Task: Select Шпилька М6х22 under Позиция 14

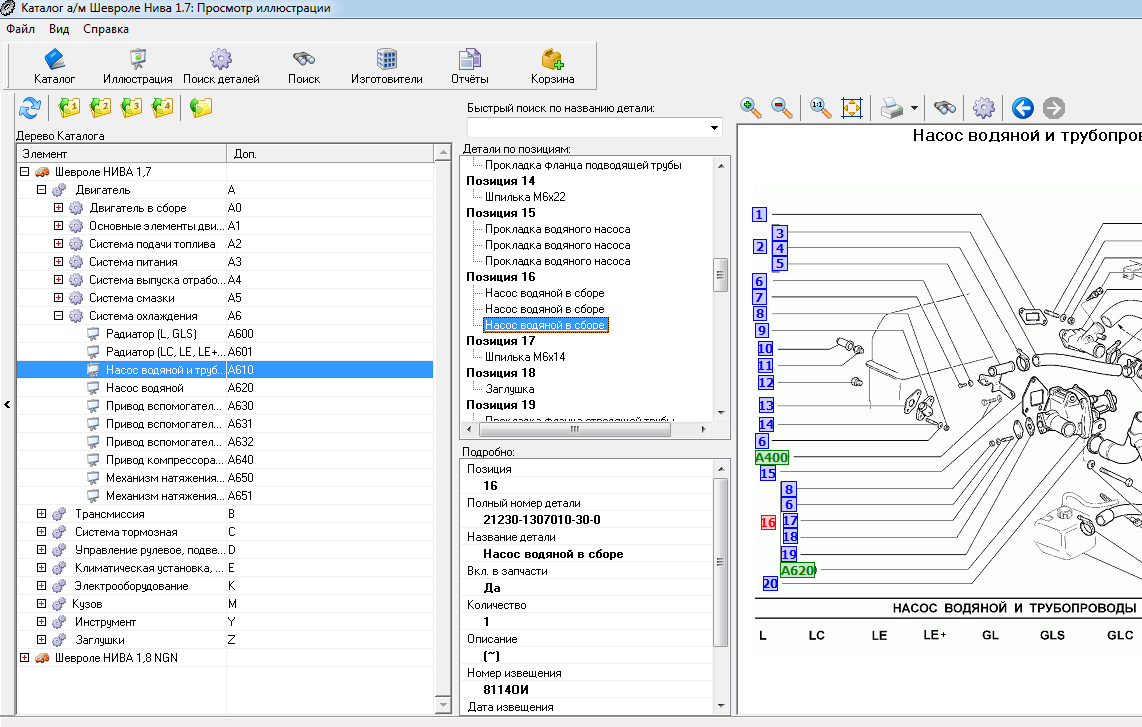Action: [525, 197]
